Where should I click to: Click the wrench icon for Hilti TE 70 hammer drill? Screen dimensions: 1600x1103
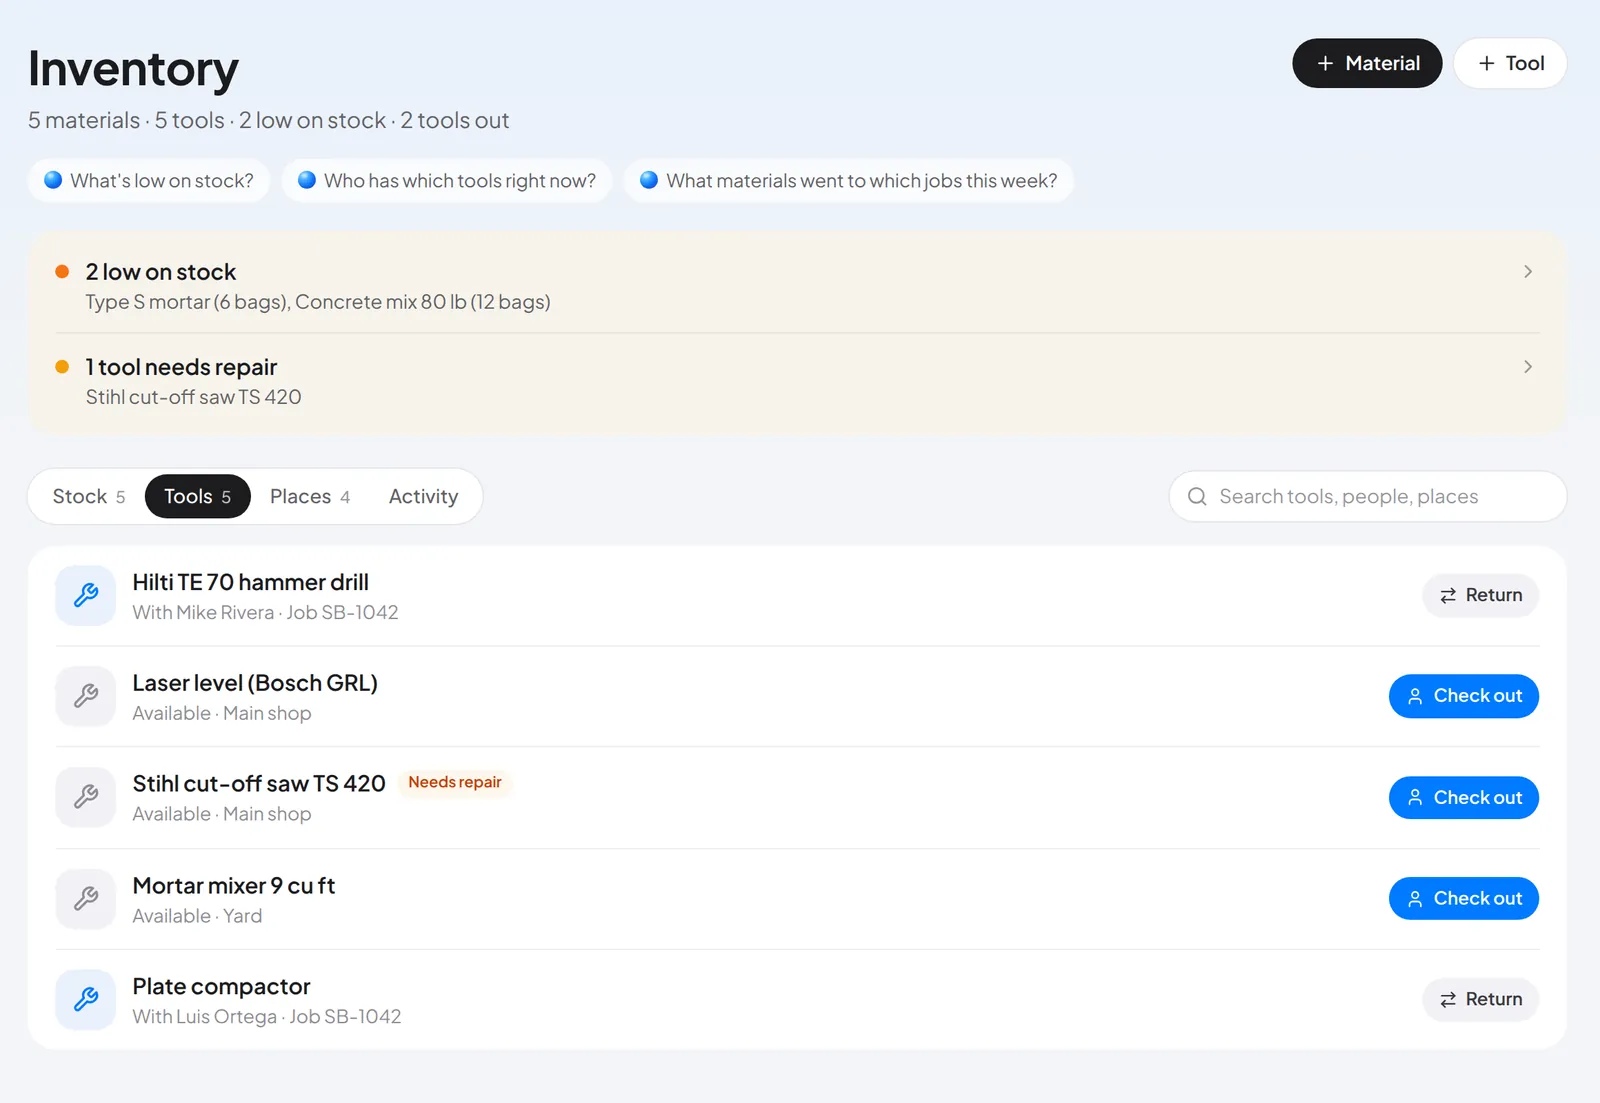86,596
